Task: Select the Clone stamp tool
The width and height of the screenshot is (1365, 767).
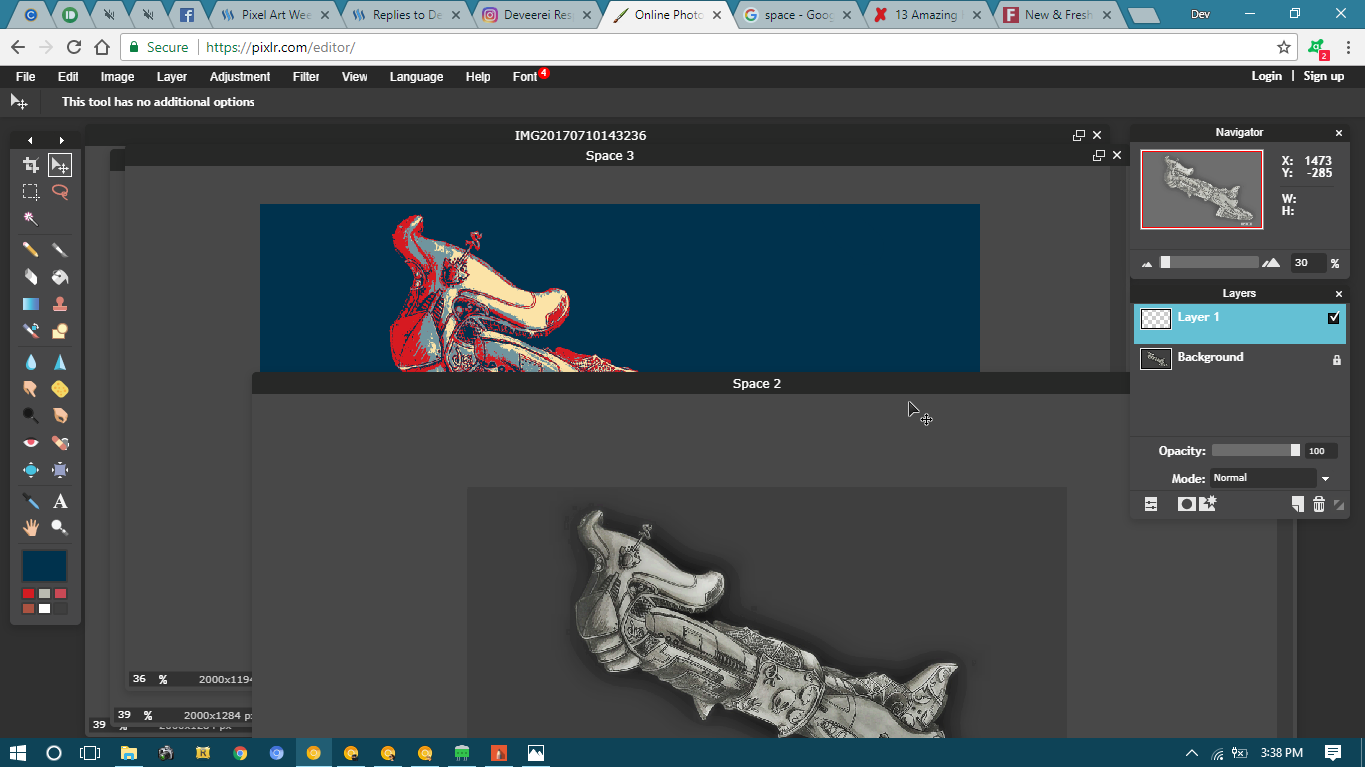Action: (x=60, y=304)
